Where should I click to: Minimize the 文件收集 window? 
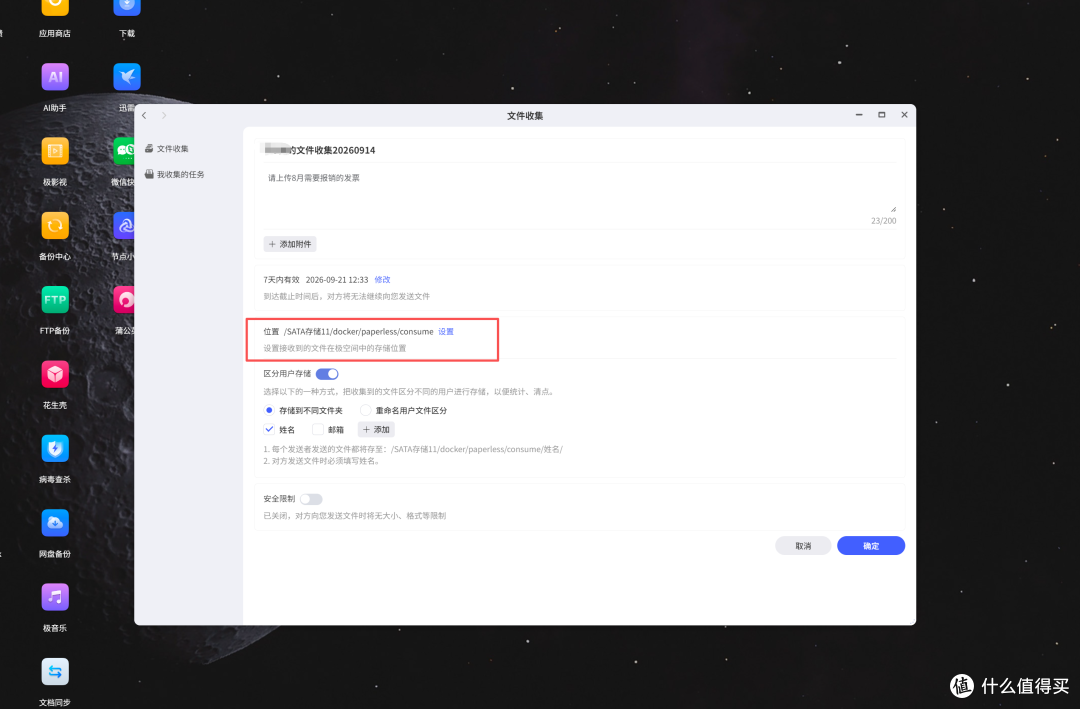859,115
